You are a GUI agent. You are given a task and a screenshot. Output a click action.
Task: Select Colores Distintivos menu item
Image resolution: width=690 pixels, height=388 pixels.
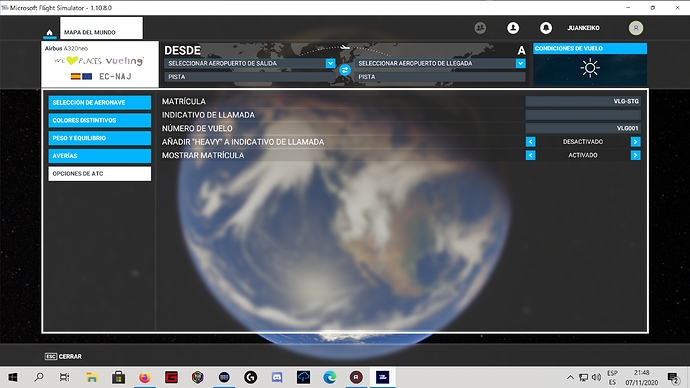[99, 120]
